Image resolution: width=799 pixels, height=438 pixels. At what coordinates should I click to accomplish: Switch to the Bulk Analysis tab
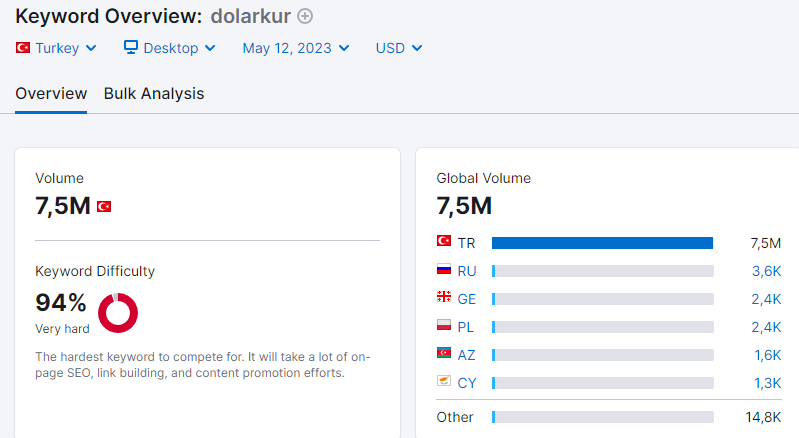[154, 94]
